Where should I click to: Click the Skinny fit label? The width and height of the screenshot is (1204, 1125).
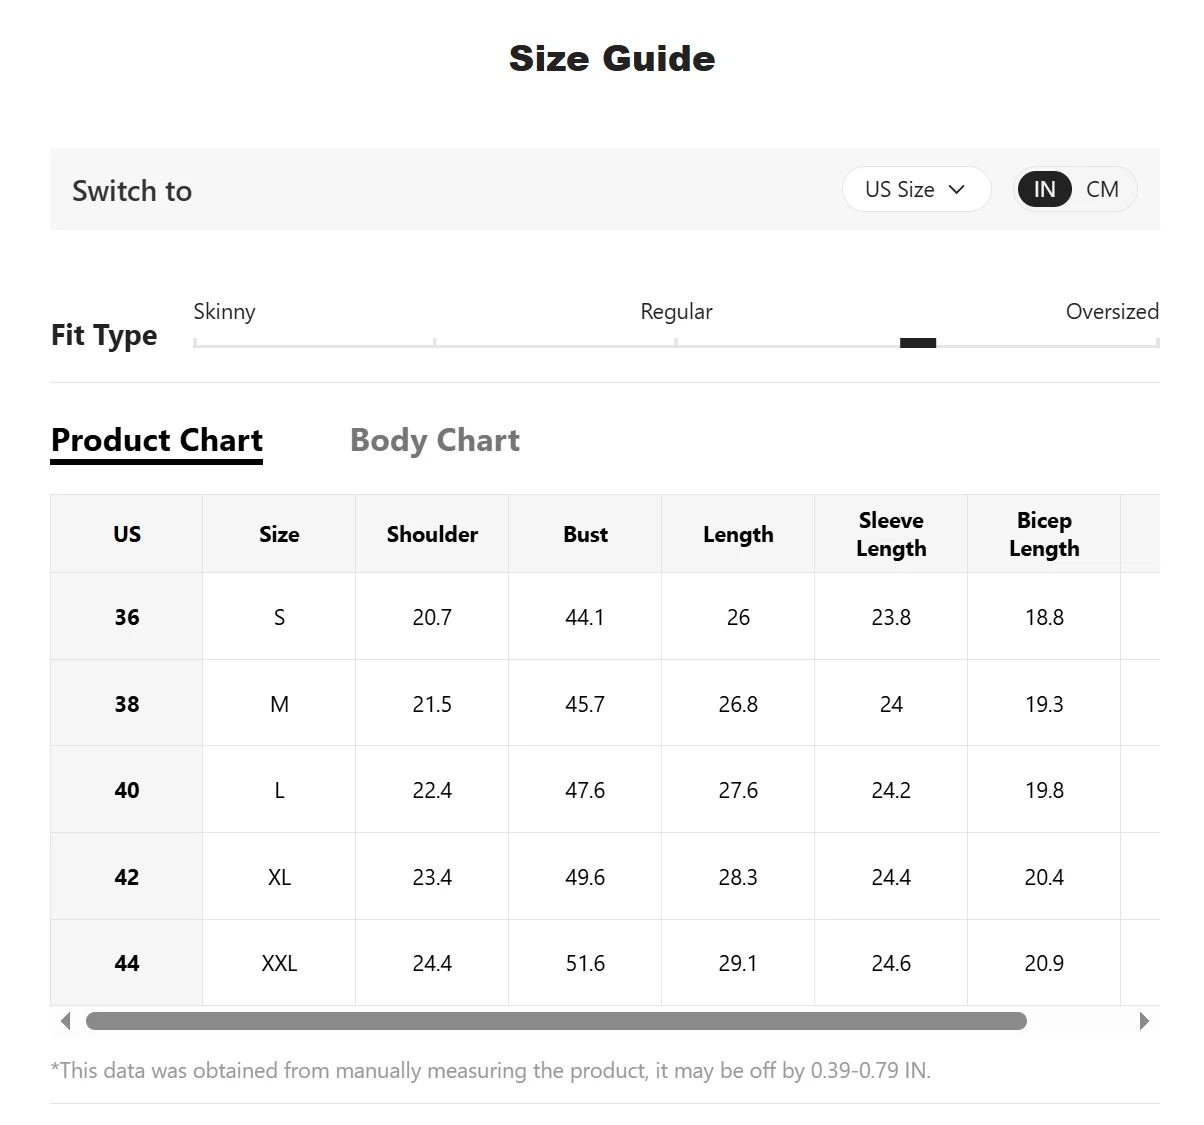coord(224,311)
